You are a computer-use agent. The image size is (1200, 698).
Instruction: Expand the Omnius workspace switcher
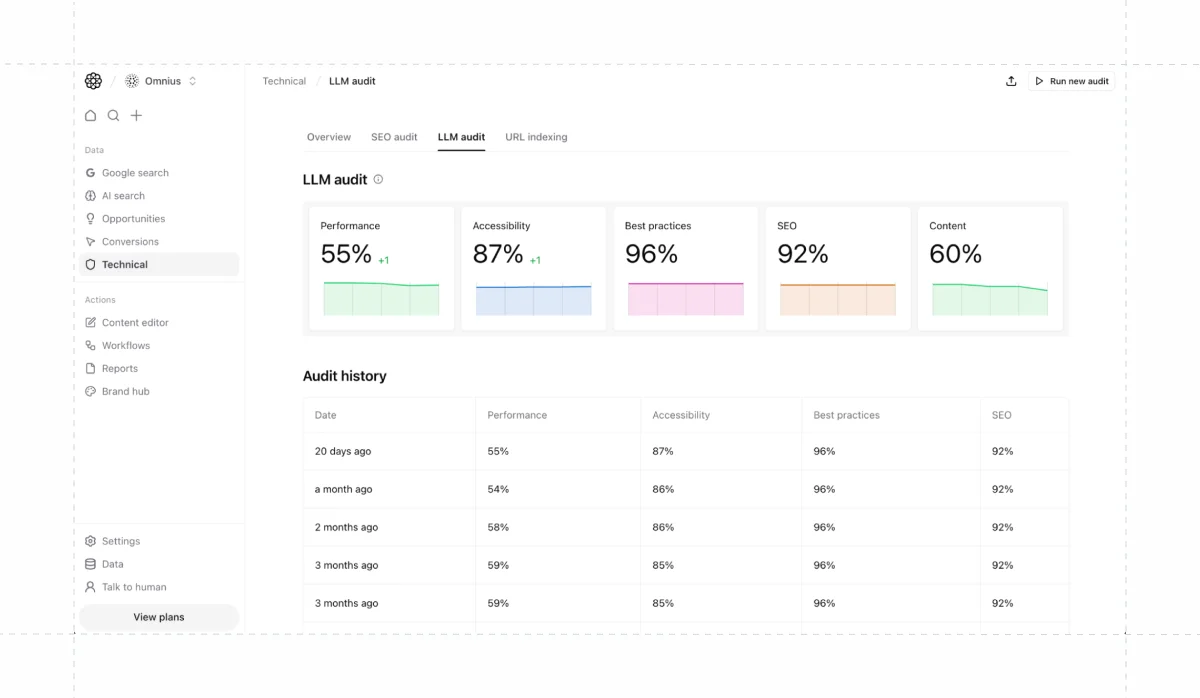[162, 81]
